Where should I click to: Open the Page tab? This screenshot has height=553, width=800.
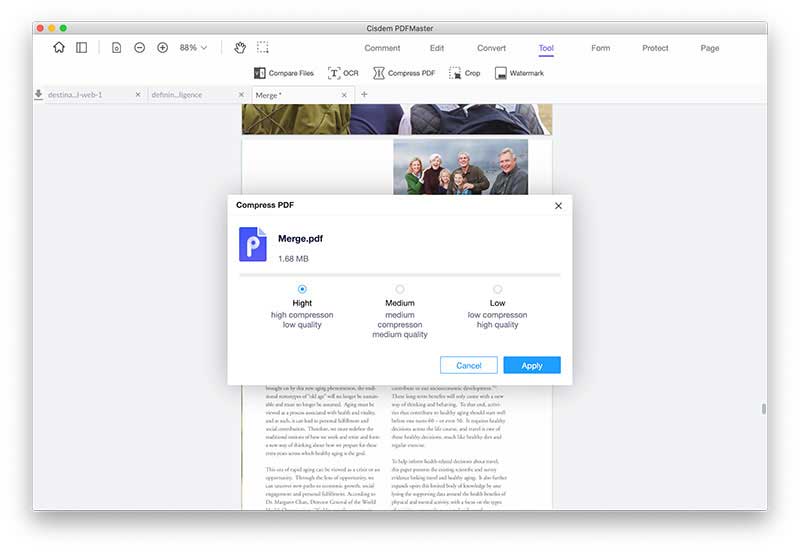coord(710,48)
